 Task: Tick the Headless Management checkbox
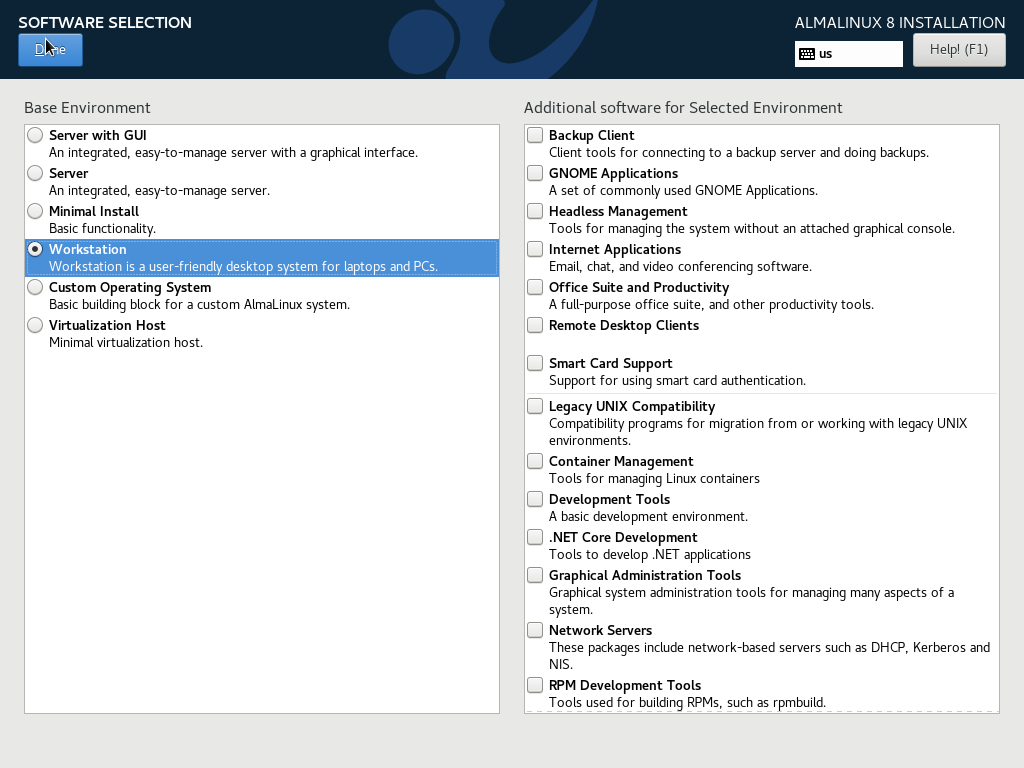point(535,211)
